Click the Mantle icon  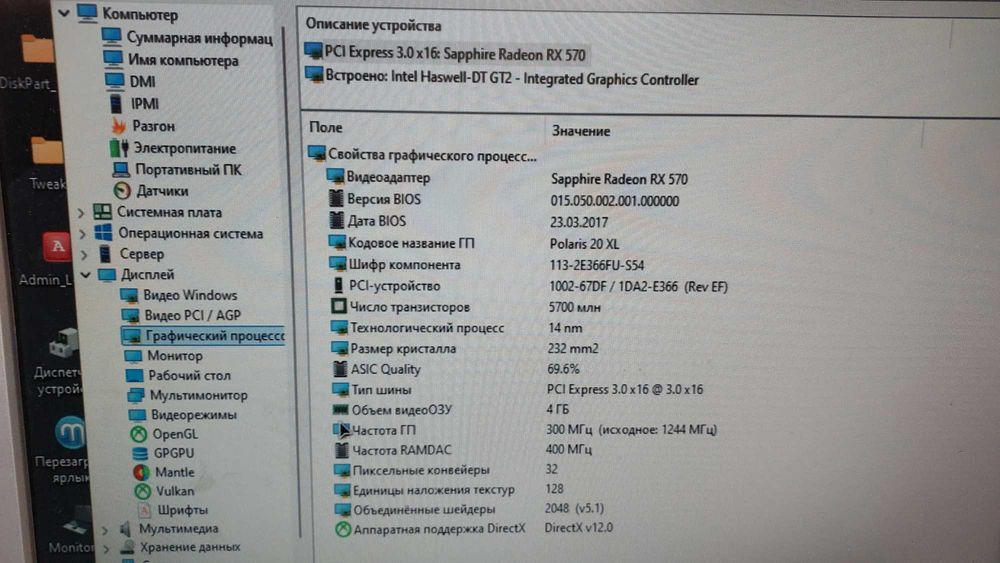click(x=141, y=472)
